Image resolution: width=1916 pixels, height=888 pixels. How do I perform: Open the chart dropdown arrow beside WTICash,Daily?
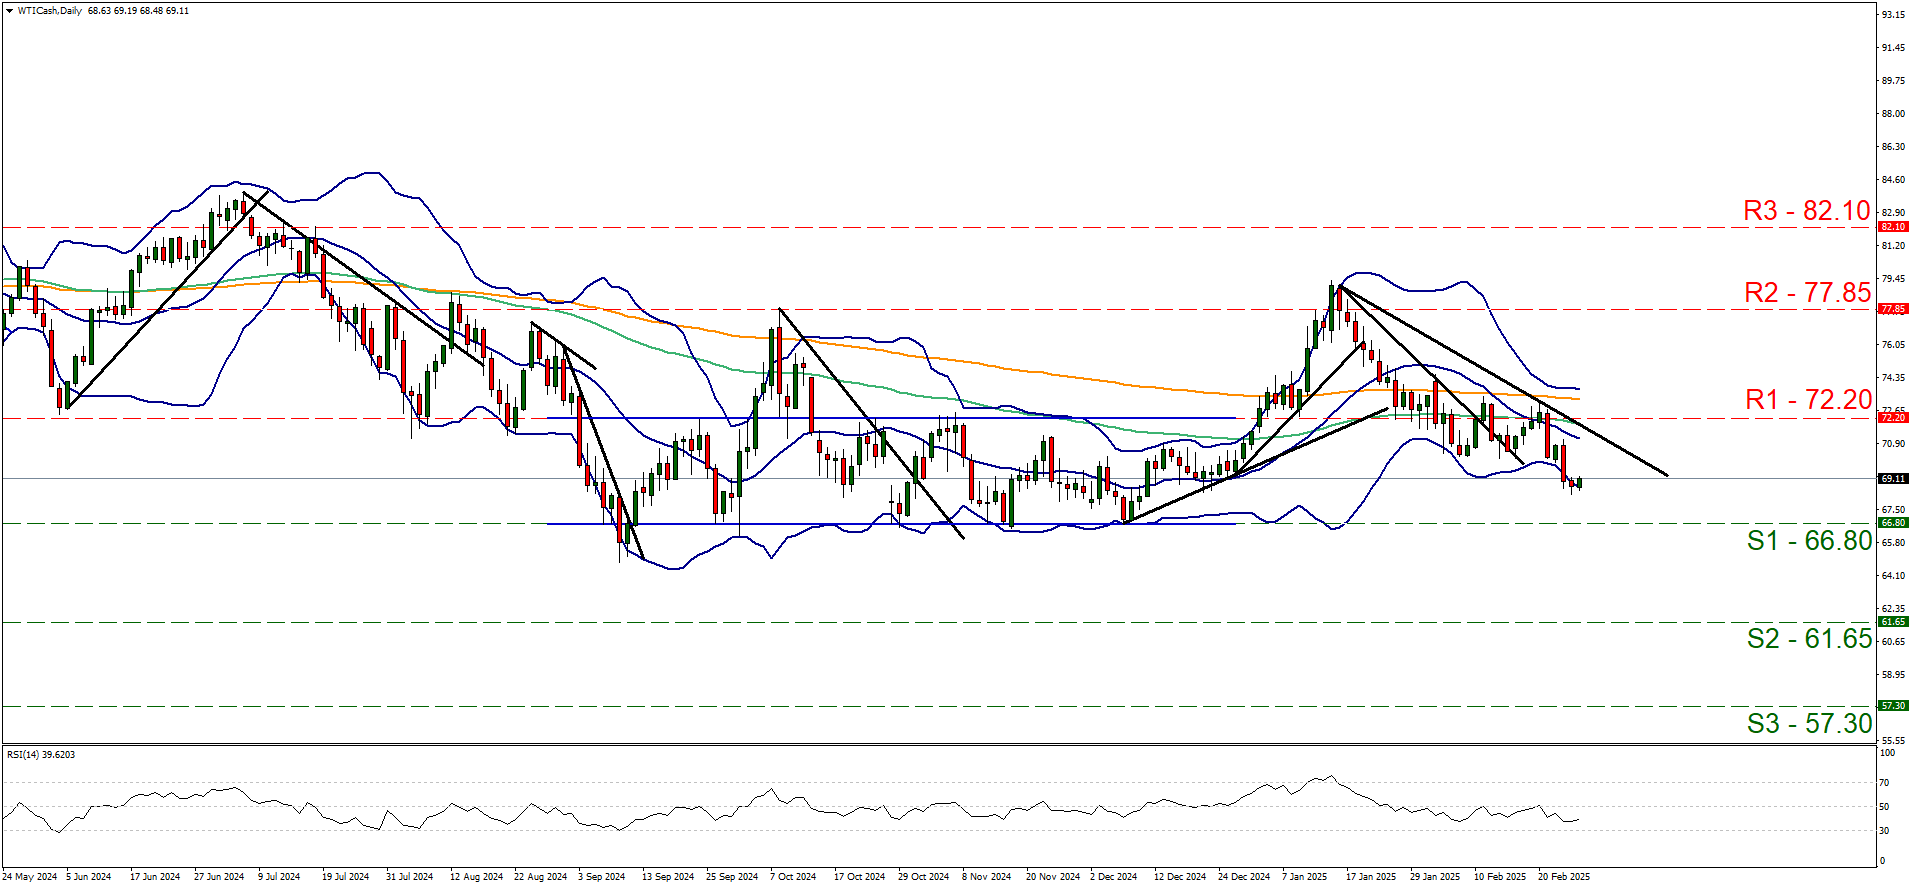point(9,11)
